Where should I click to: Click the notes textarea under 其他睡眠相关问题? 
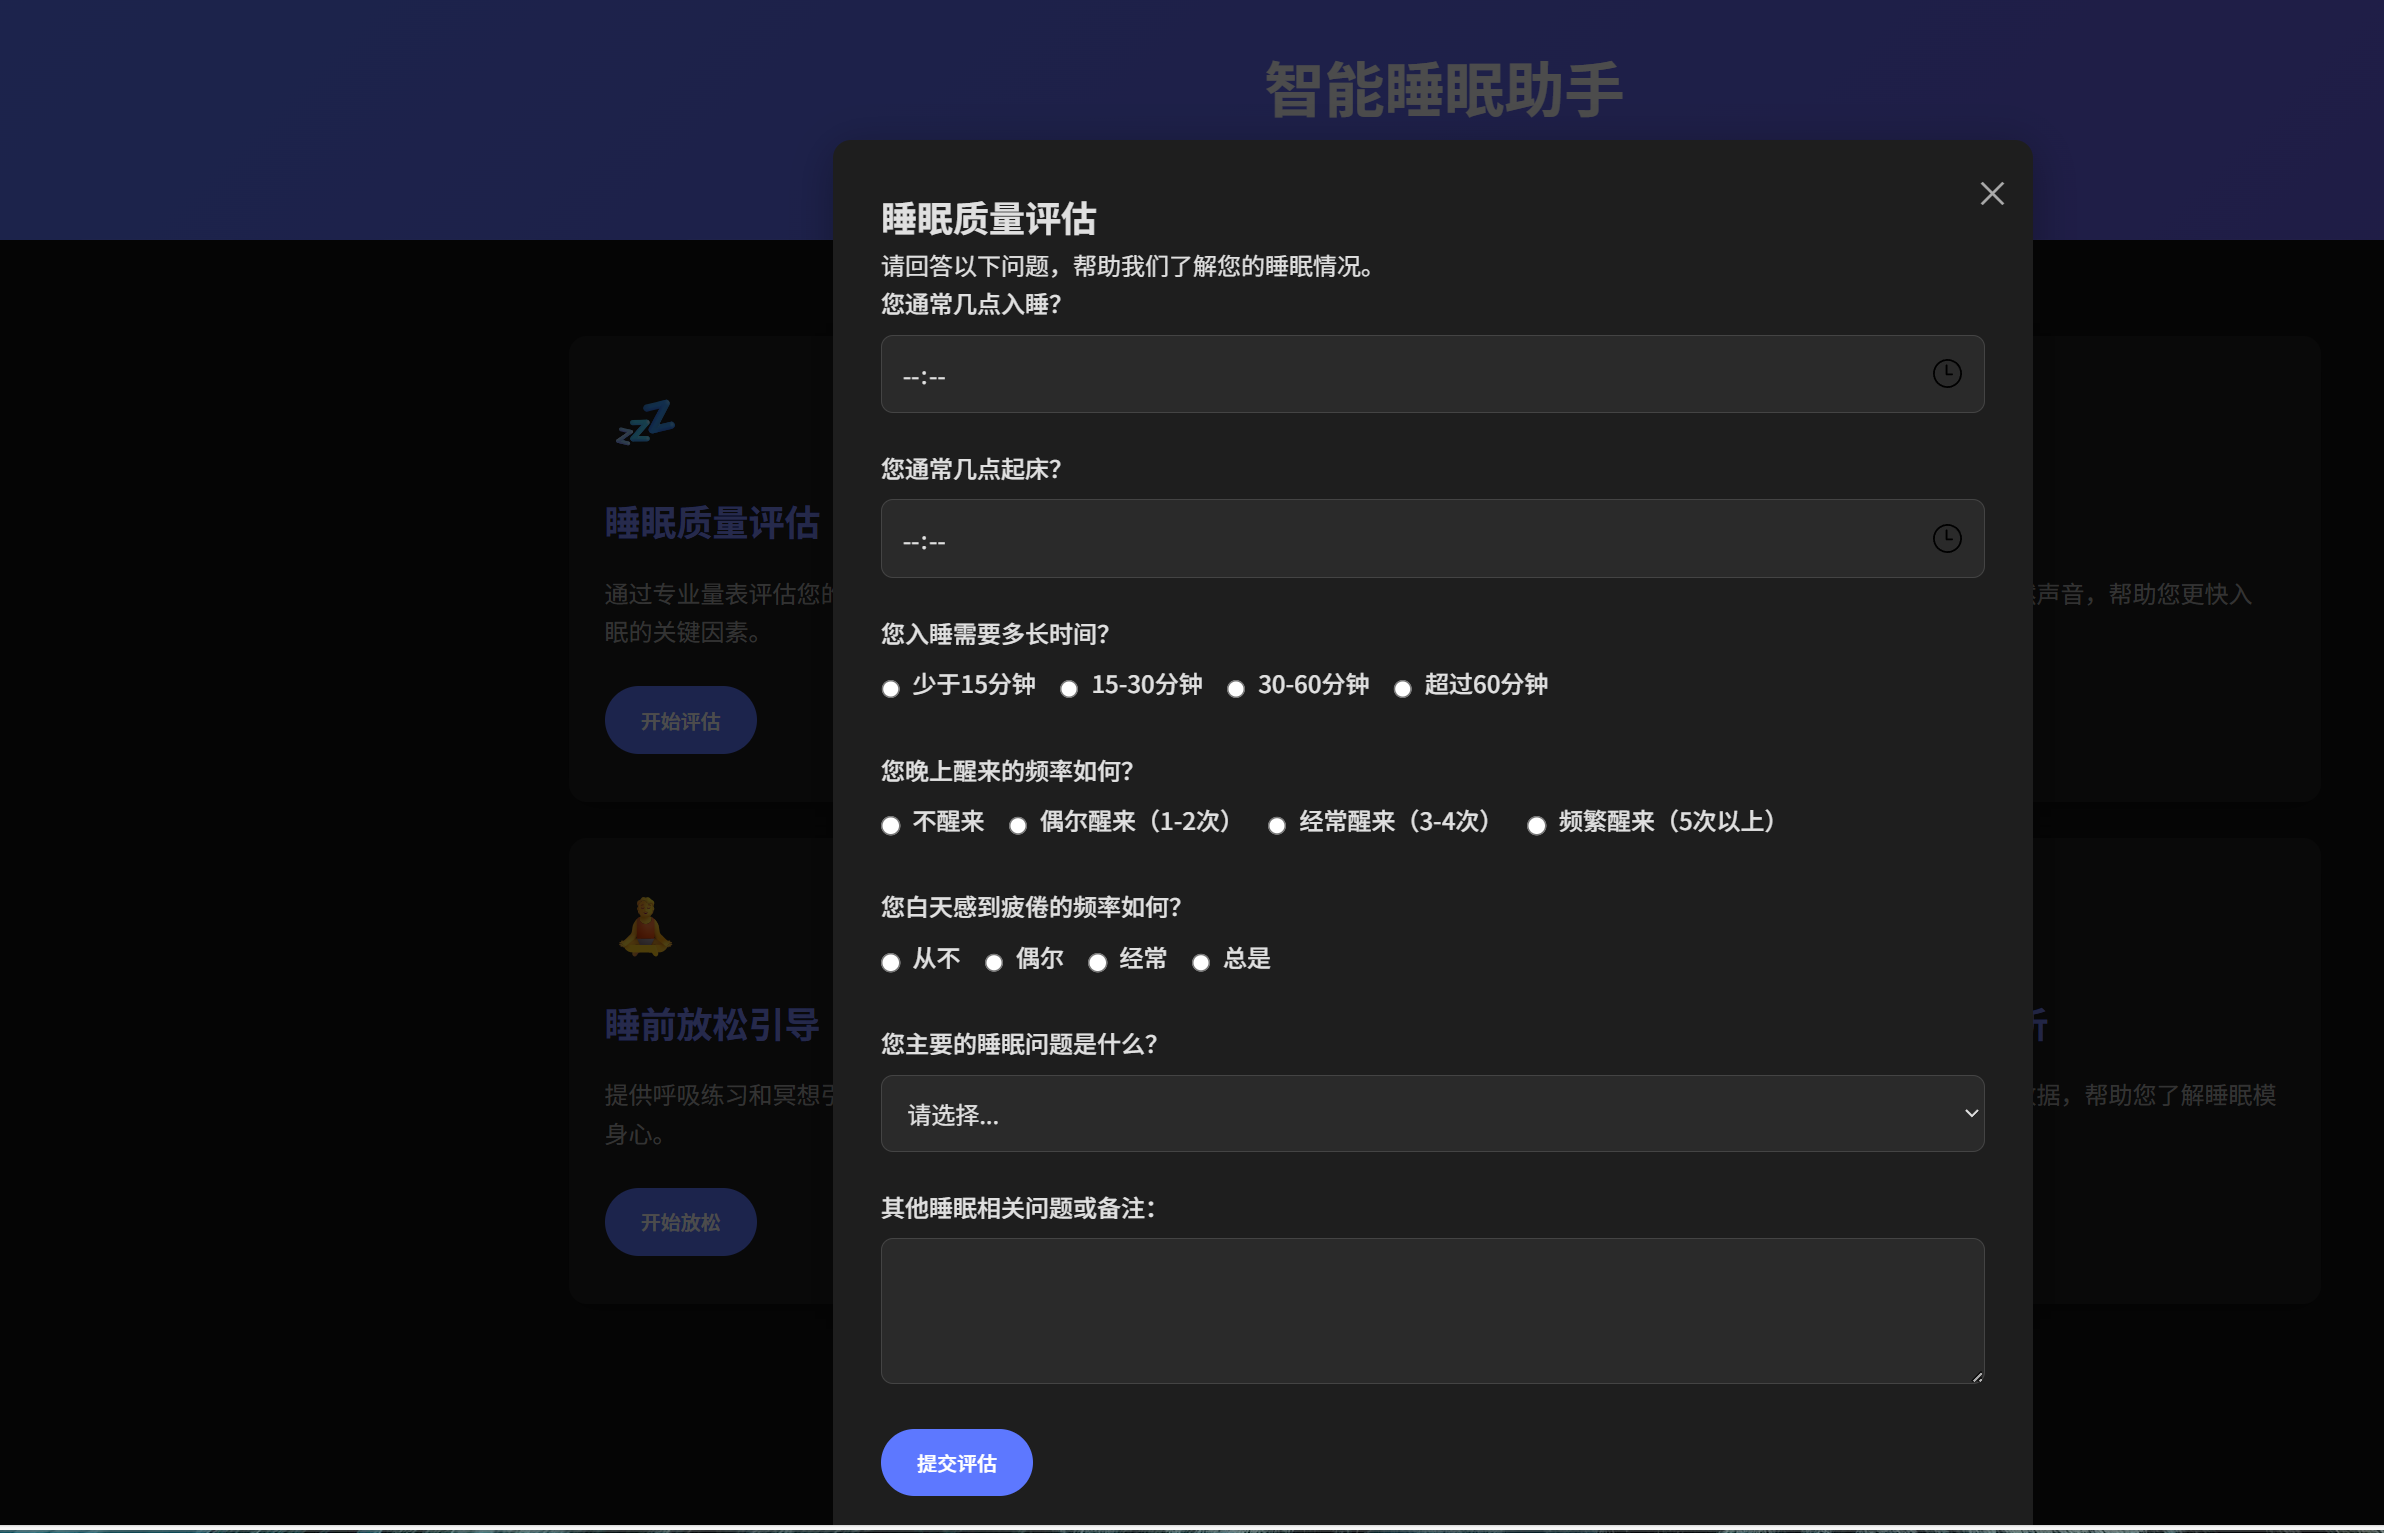point(1432,1310)
